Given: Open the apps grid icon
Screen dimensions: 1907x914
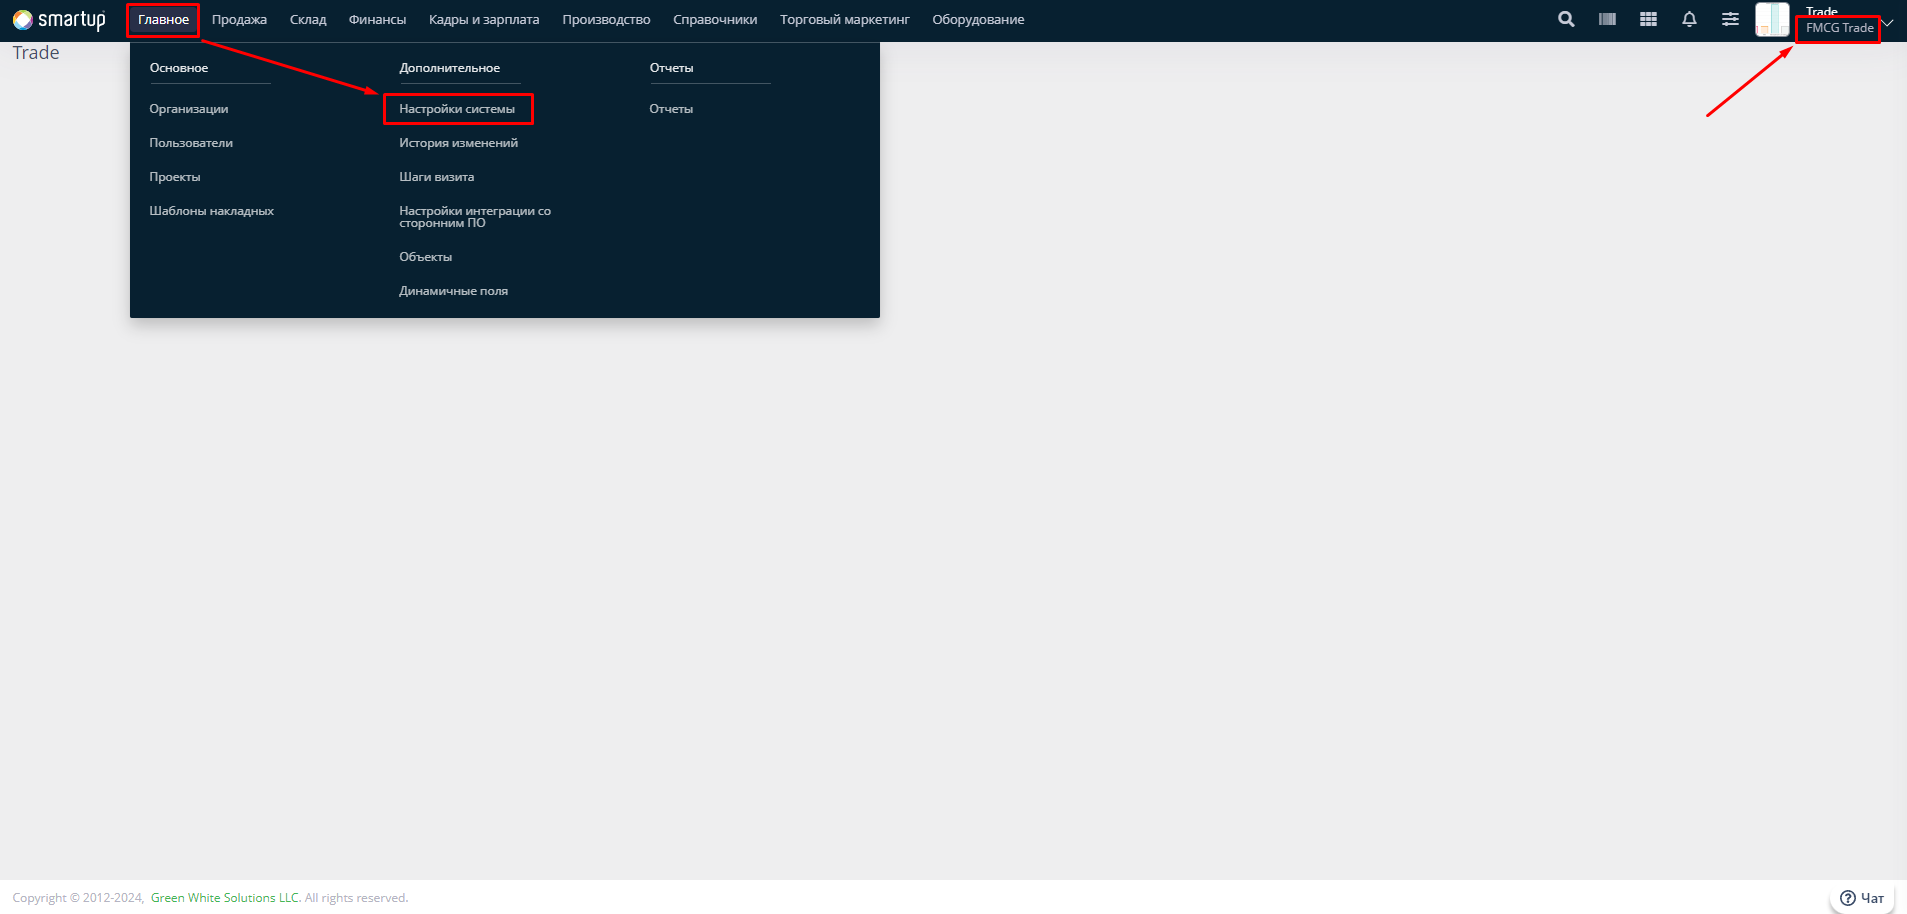Looking at the screenshot, I should click(x=1648, y=19).
